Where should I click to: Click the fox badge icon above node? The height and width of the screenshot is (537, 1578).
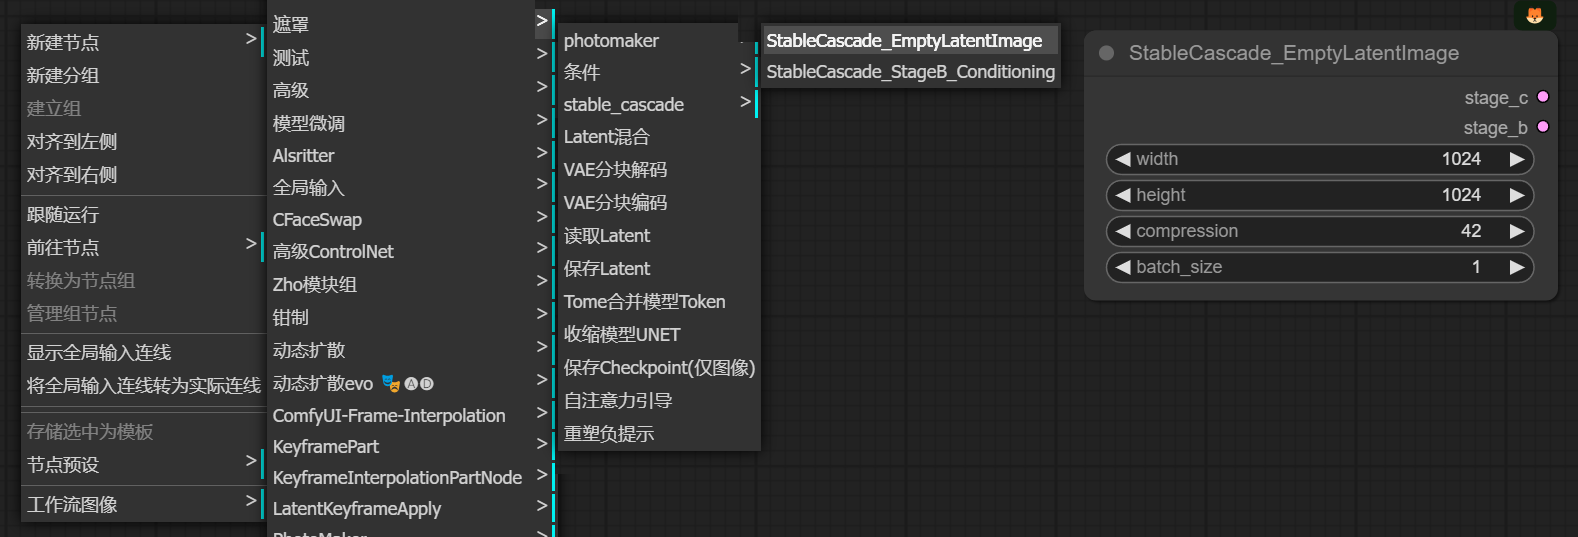click(x=1534, y=15)
